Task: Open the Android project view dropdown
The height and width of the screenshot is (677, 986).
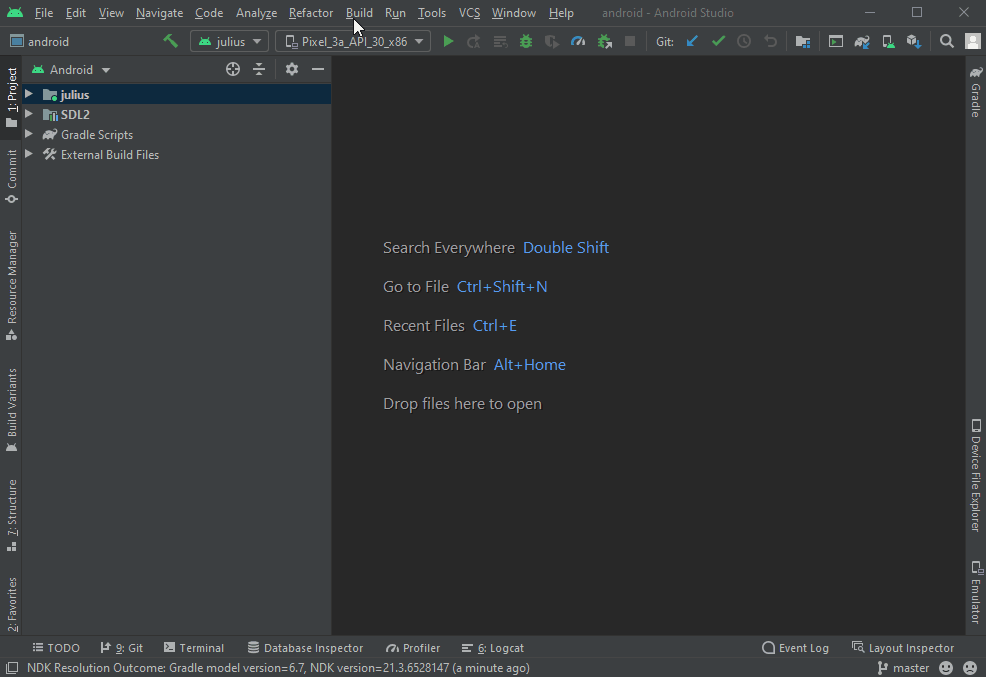Action: (x=71, y=70)
